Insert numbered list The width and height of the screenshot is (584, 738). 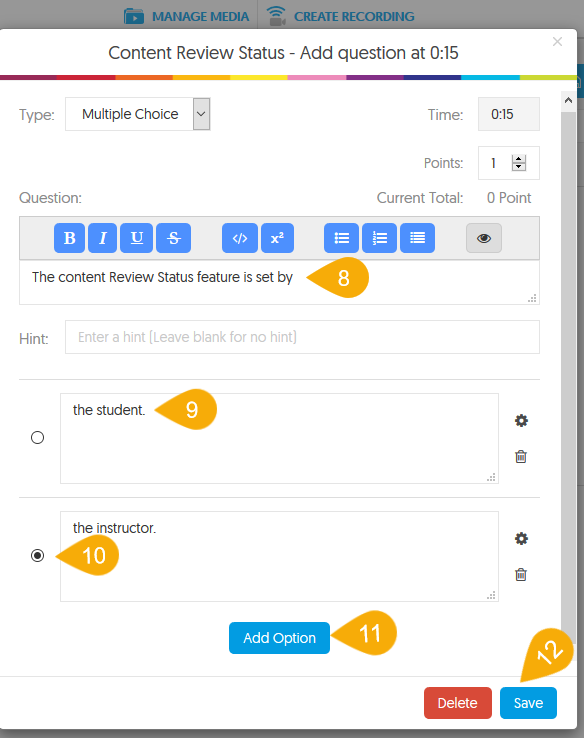(x=379, y=238)
